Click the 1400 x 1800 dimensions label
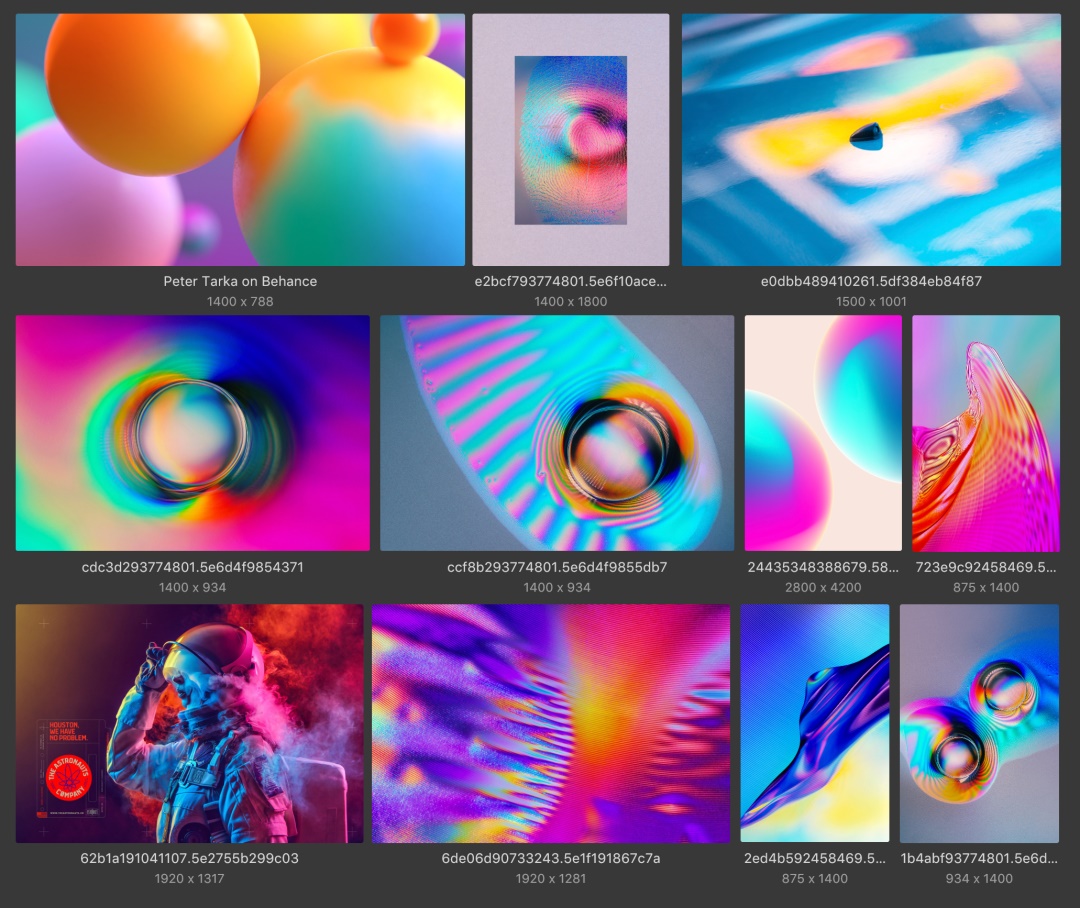The width and height of the screenshot is (1080, 908). coord(570,302)
